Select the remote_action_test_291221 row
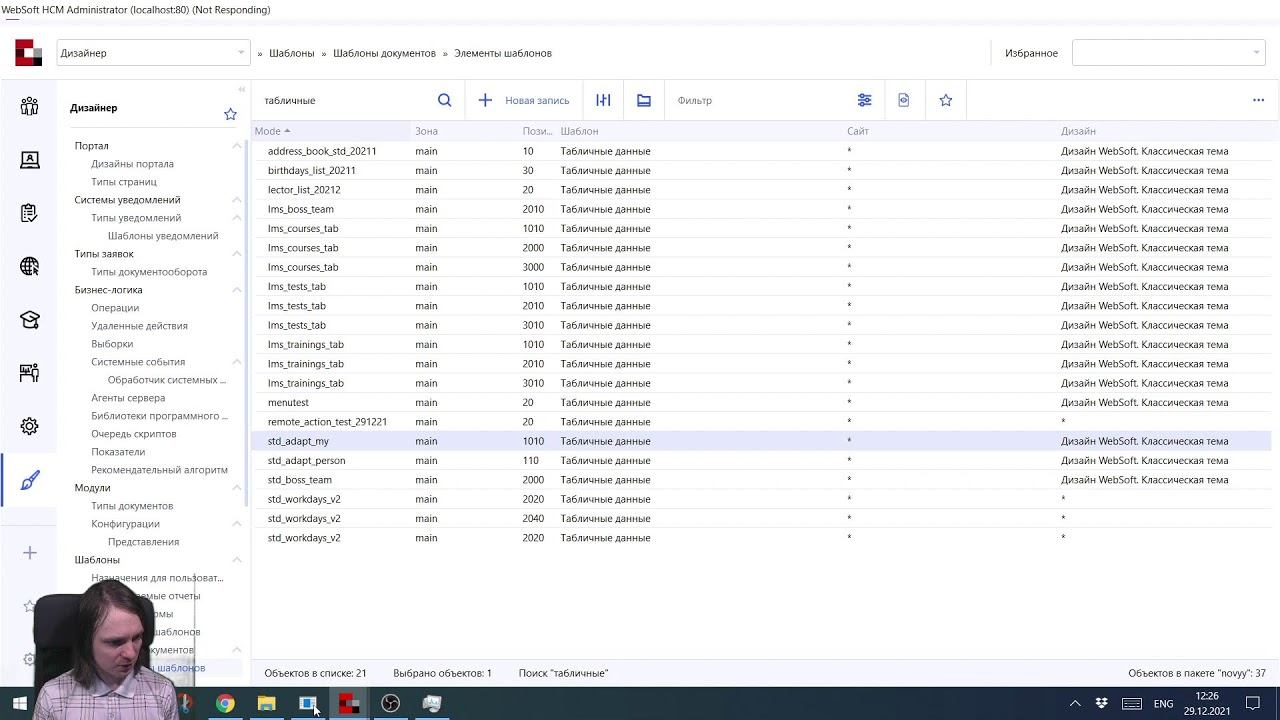Viewport: 1280px width, 720px height. 761,422
